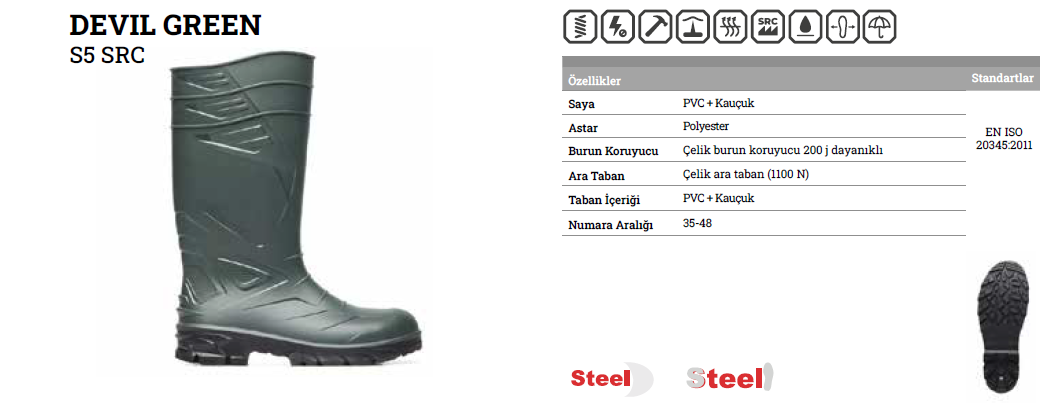Click the S5 SRC subtitle text

point(107,55)
